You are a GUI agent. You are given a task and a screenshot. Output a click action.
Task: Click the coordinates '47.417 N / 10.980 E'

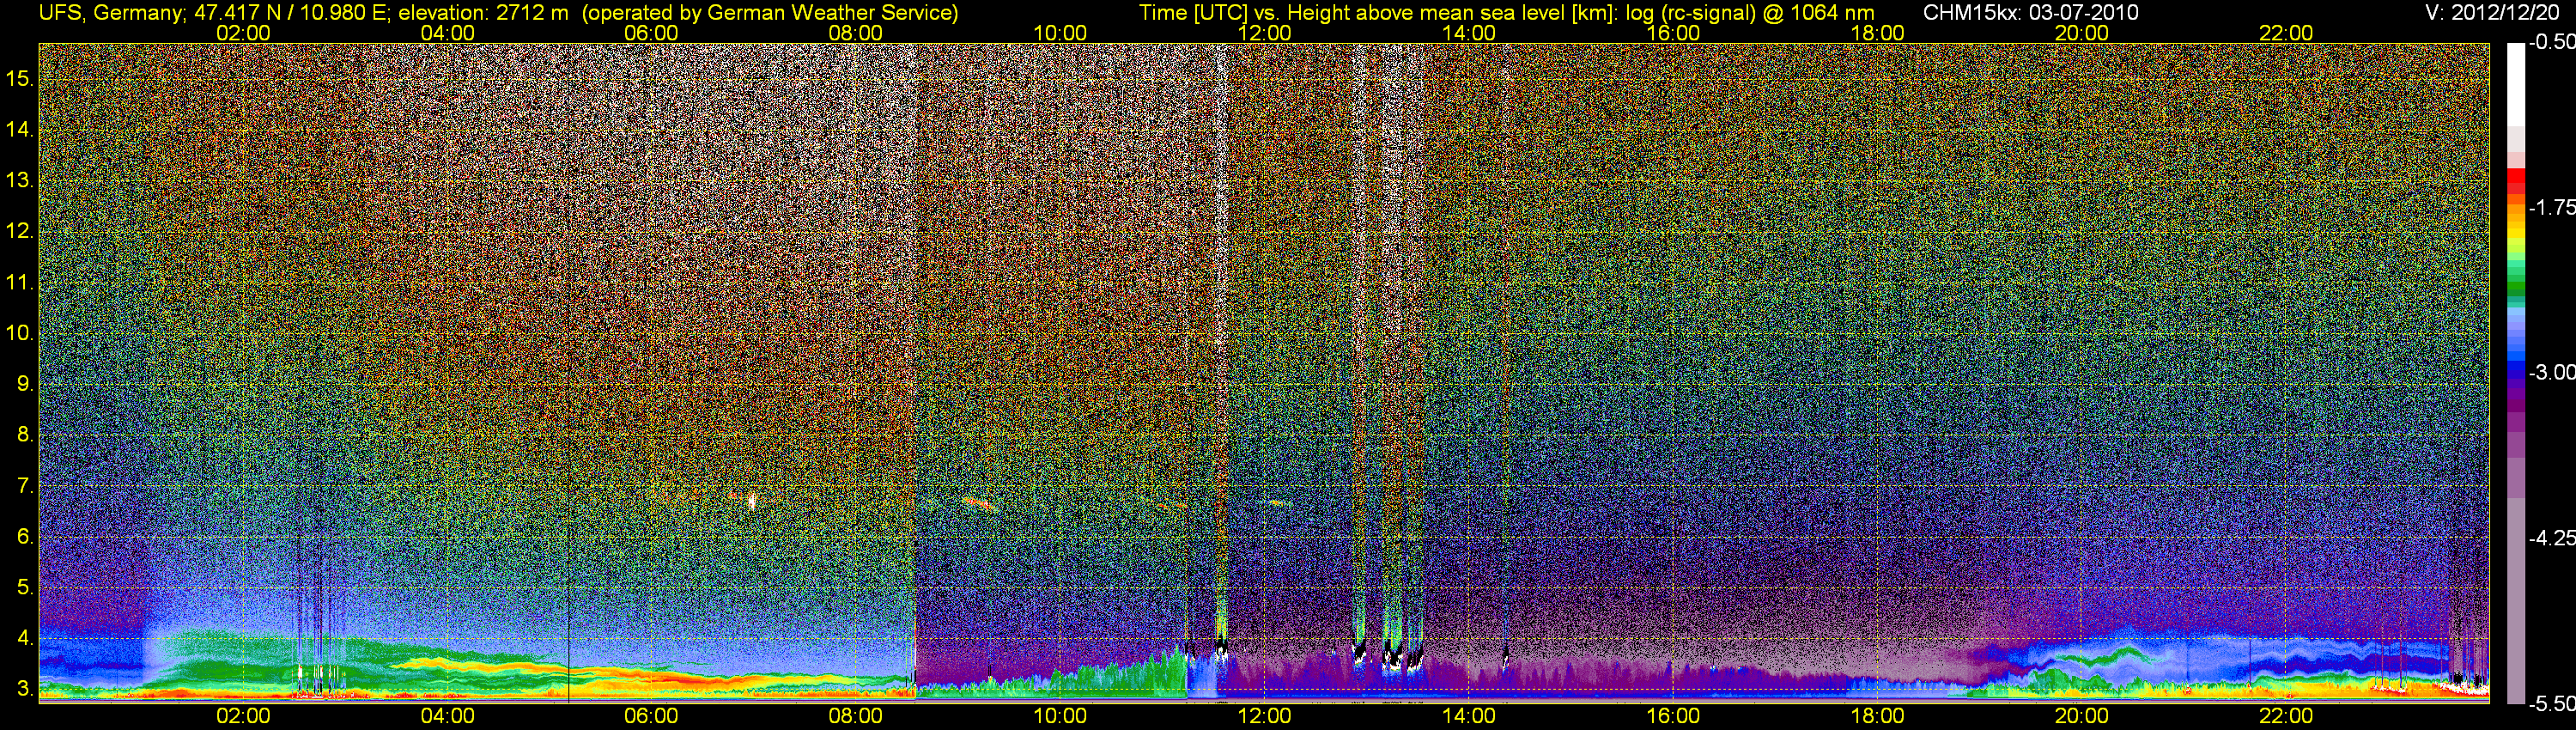(293, 13)
